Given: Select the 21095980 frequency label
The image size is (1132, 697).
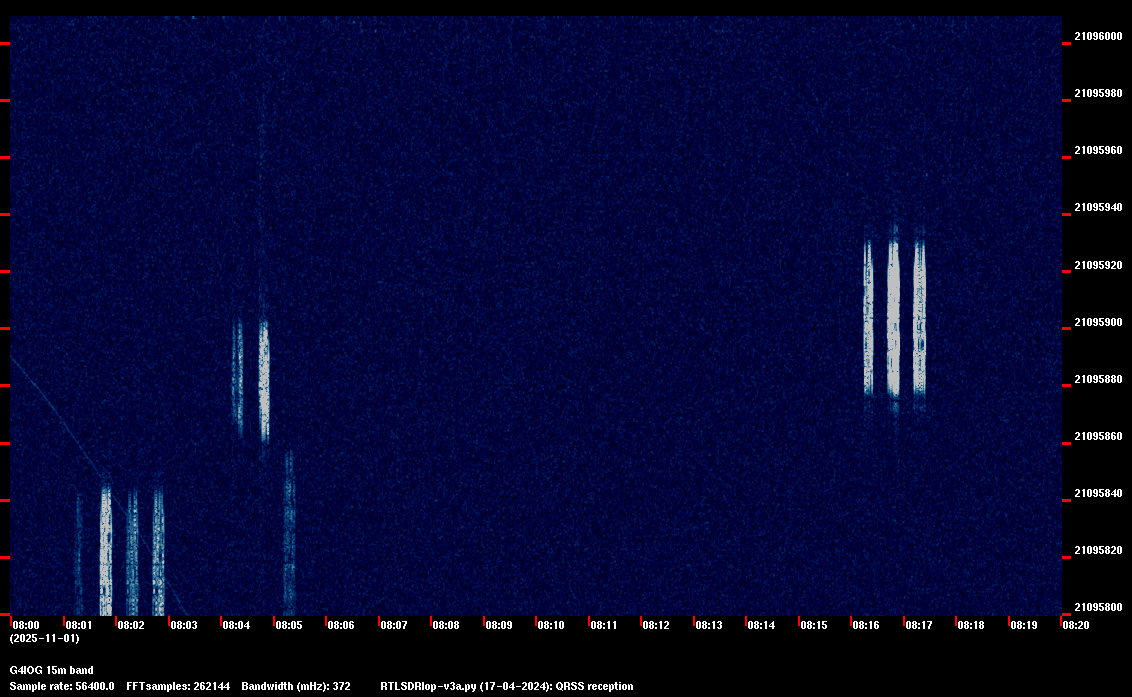Looking at the screenshot, I should pyautogui.click(x=1099, y=93).
